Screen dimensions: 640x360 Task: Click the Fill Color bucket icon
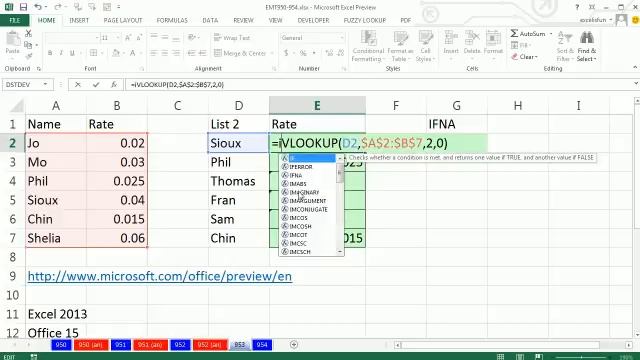(116, 53)
